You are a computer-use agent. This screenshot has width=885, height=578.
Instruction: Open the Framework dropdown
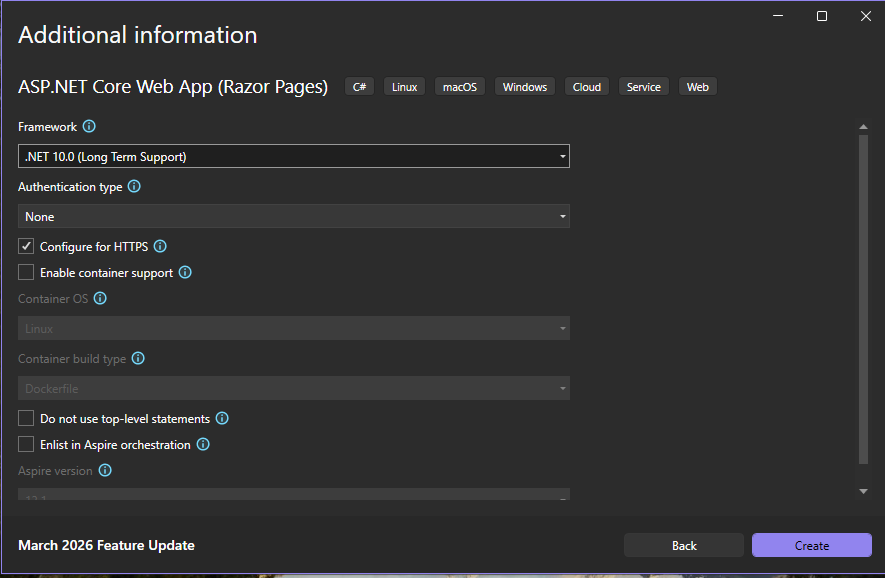294,157
